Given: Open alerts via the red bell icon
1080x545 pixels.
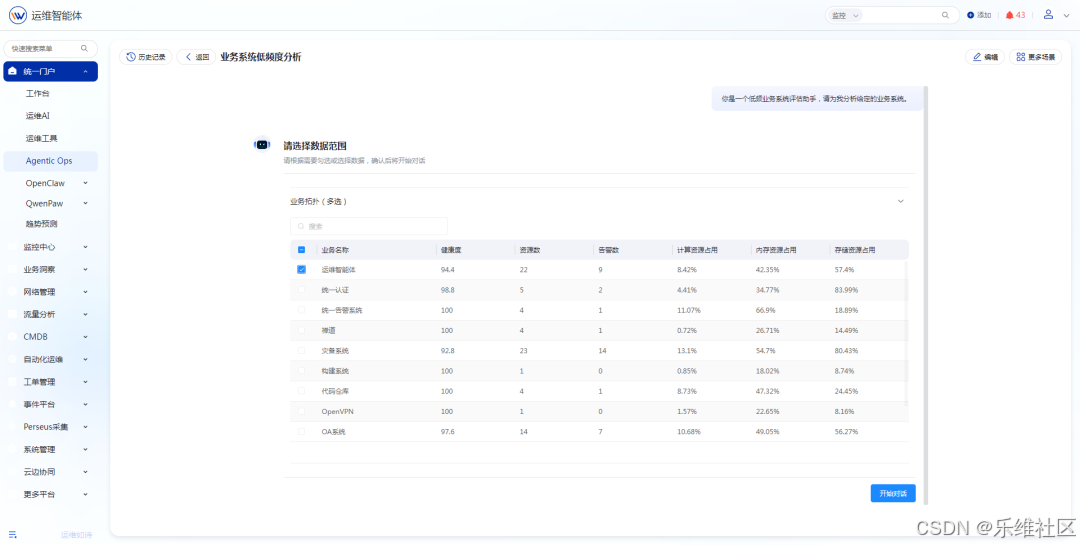Looking at the screenshot, I should click(1009, 15).
